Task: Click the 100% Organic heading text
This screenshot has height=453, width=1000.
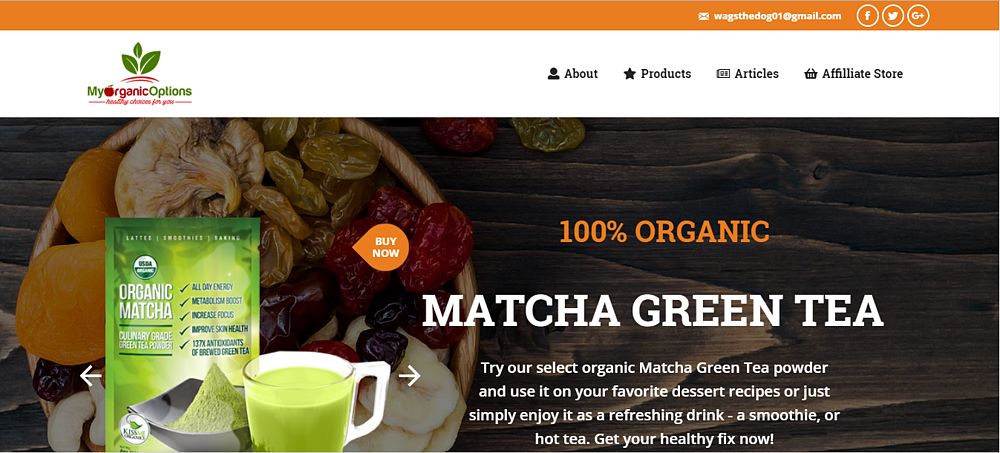Action: (x=665, y=232)
